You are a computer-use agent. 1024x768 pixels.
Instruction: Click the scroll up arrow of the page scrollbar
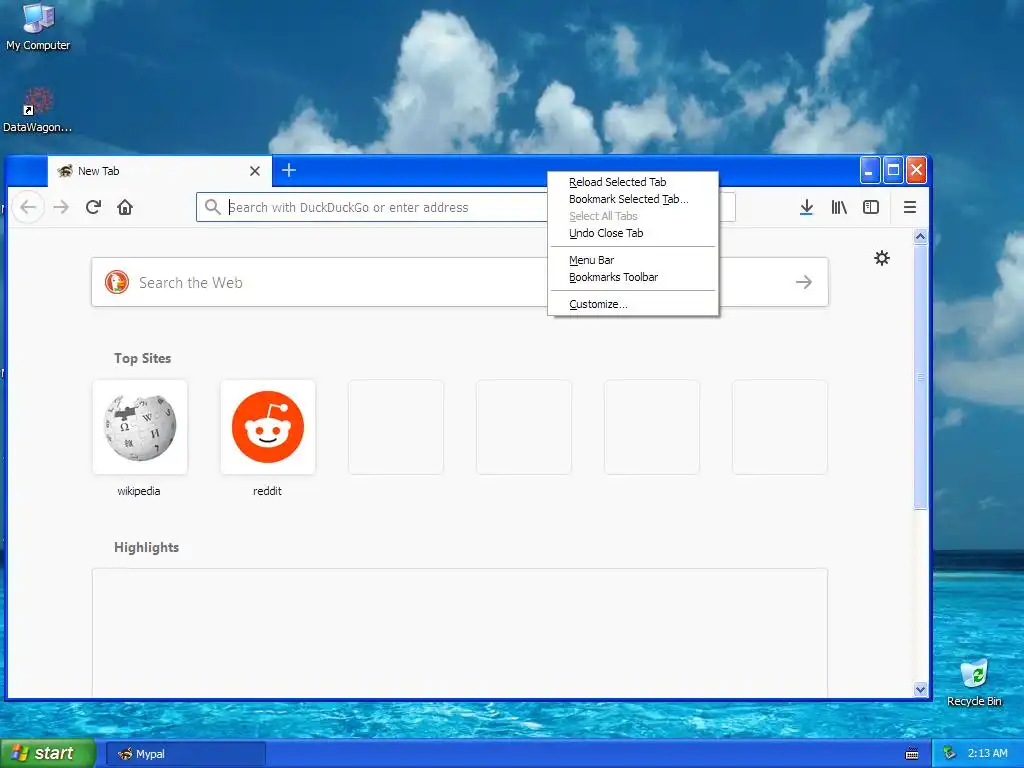point(920,237)
